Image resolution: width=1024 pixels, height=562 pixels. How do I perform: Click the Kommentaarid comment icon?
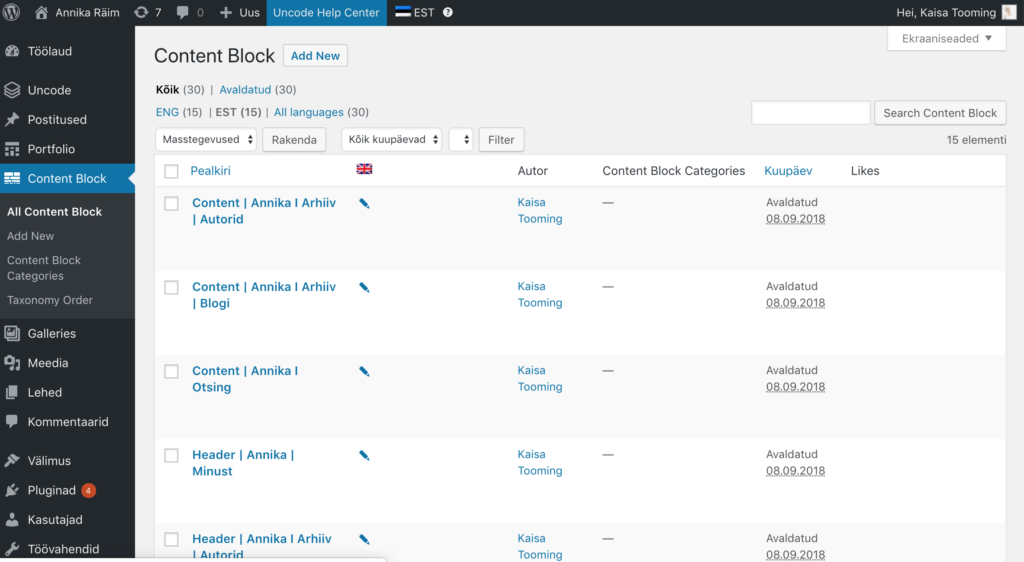point(12,422)
